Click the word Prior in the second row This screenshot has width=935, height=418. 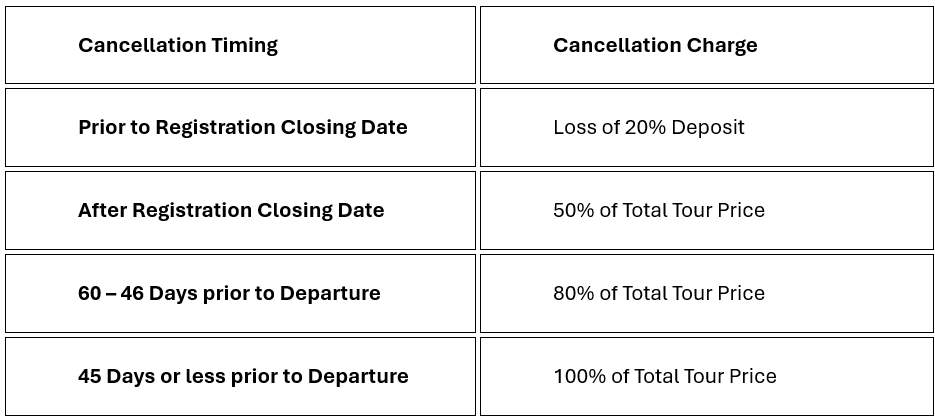click(102, 127)
